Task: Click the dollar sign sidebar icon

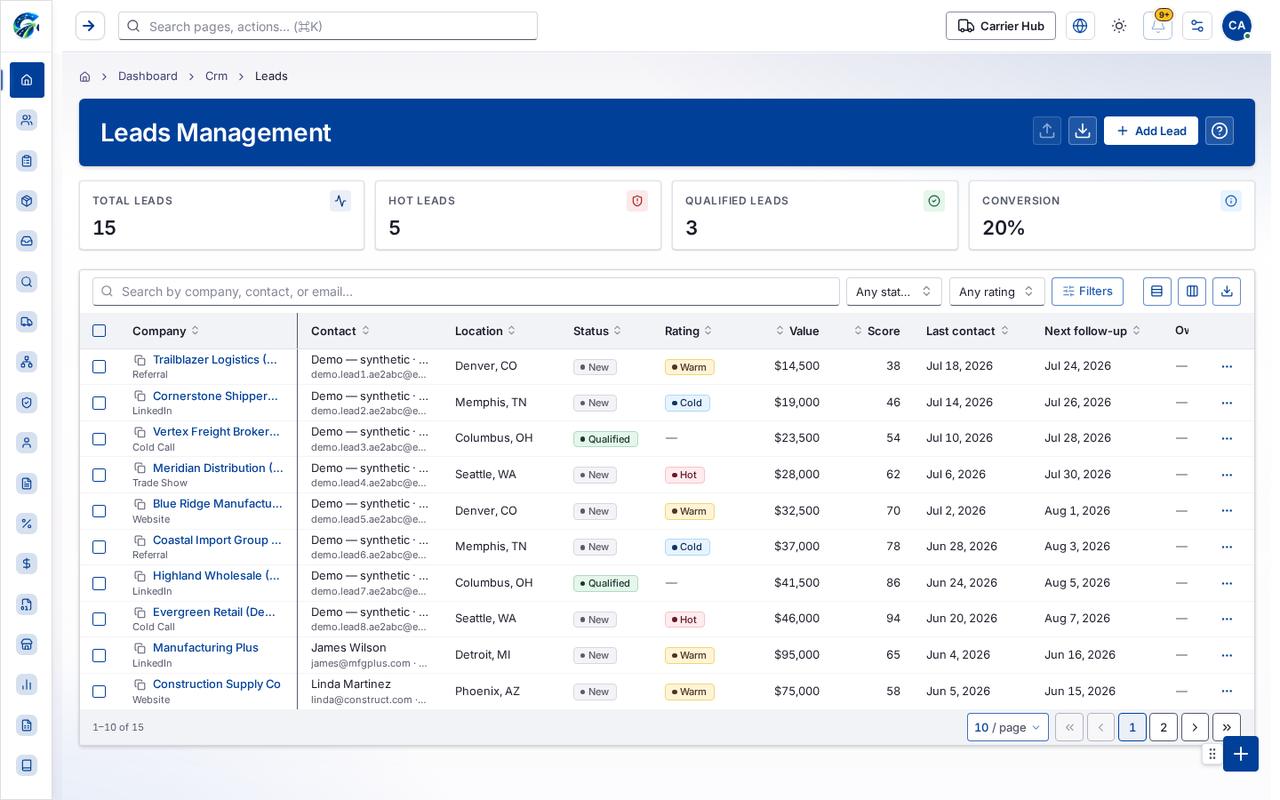Action: 27,564
